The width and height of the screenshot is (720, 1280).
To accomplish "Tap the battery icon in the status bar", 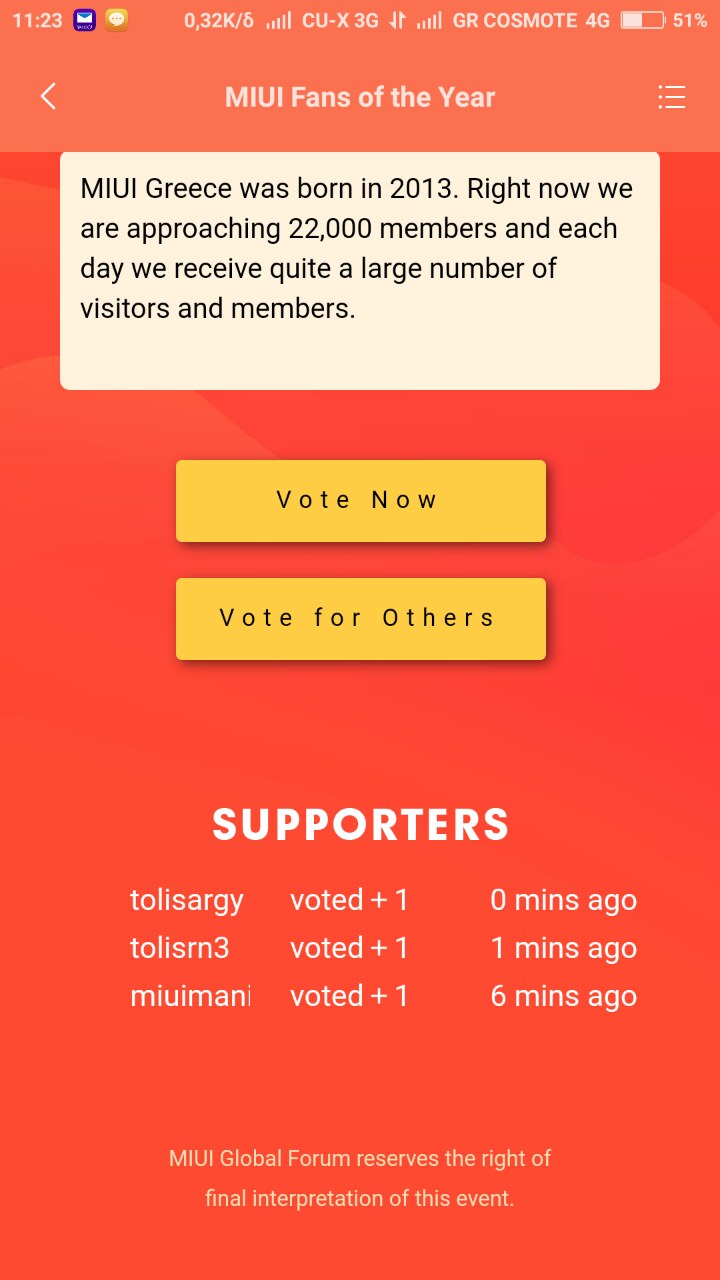I will click(643, 20).
